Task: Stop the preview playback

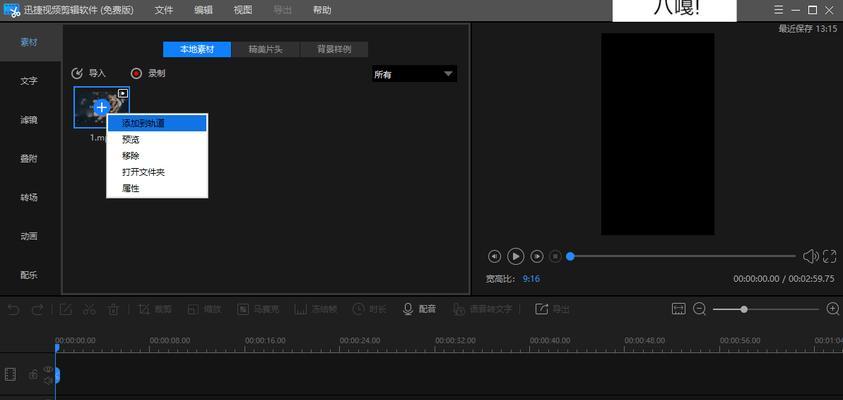Action: pyautogui.click(x=555, y=256)
